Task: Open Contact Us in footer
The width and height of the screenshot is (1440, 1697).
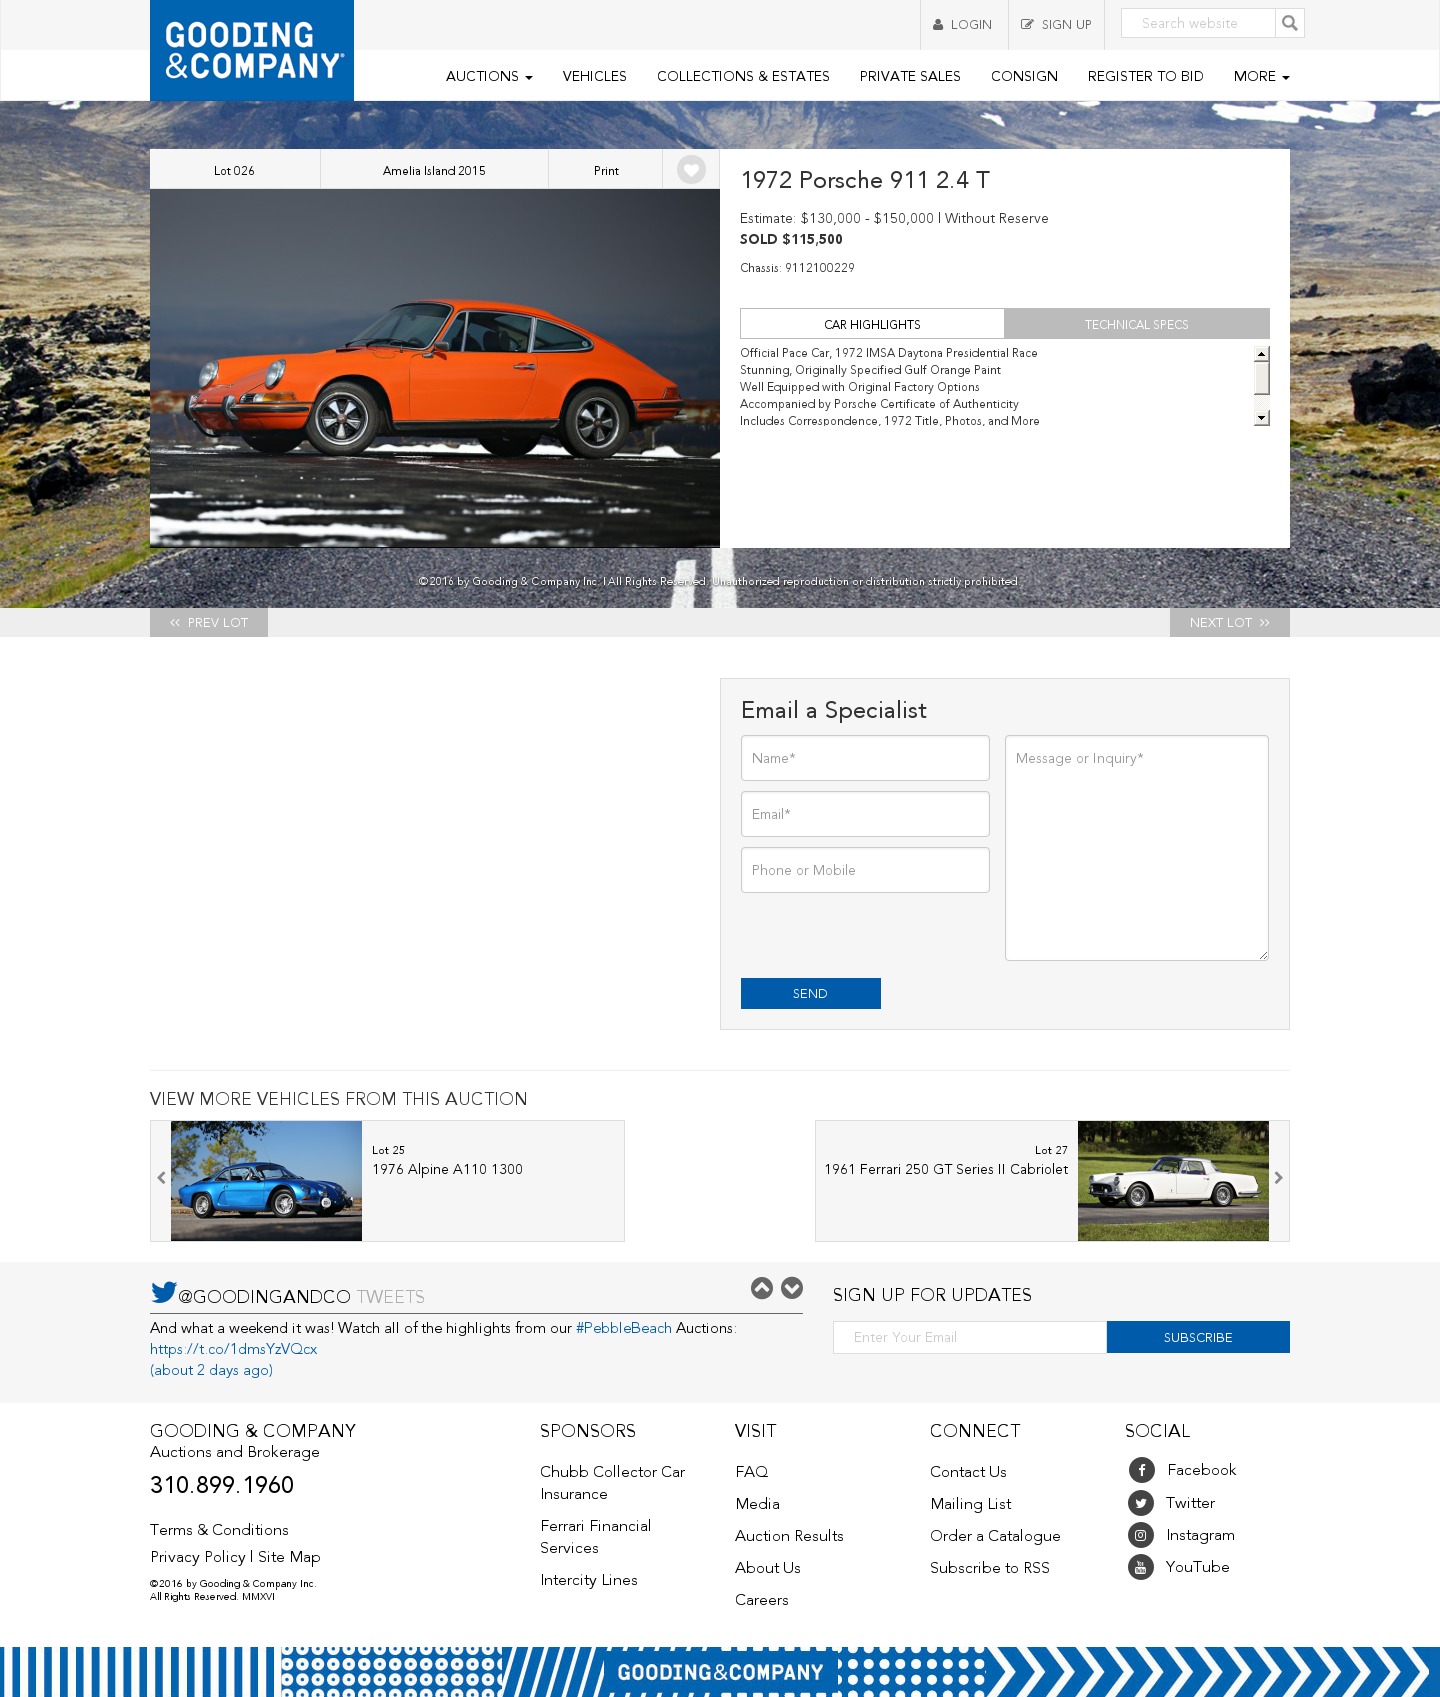Action: pos(968,1472)
